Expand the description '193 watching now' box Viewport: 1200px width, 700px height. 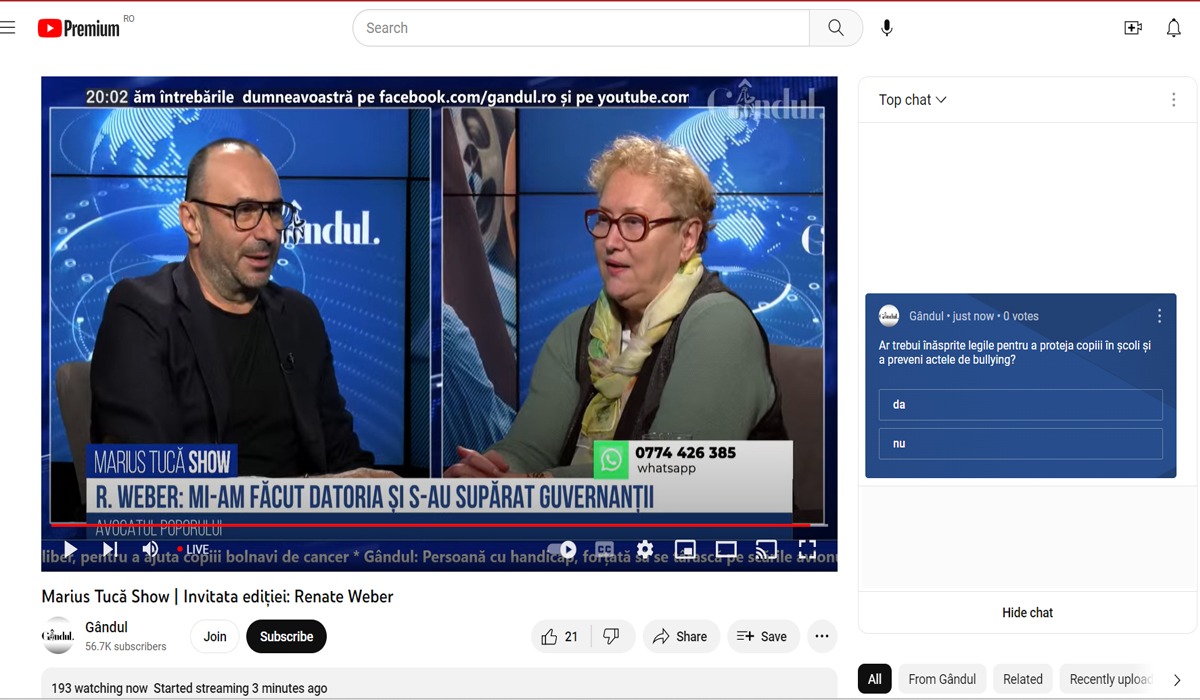click(x=439, y=684)
